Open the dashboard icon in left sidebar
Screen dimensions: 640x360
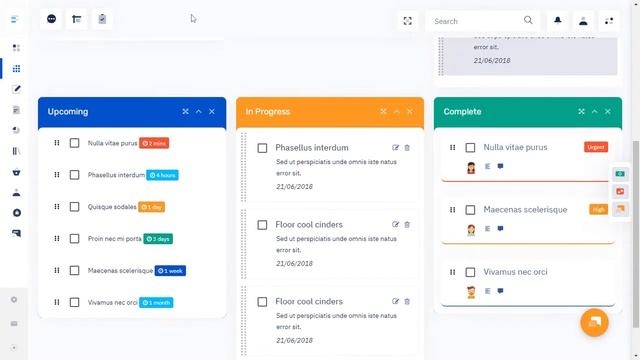[16, 48]
